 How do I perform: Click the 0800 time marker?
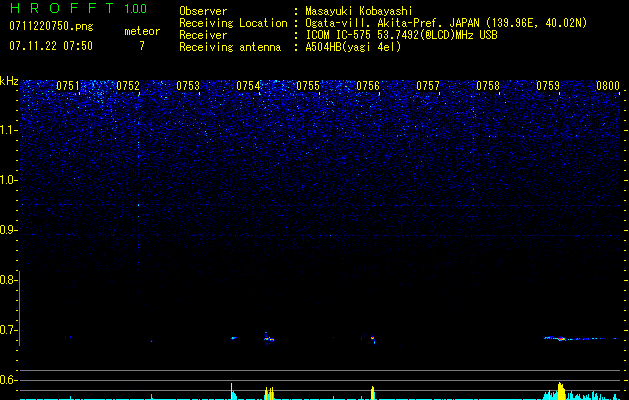pos(608,86)
